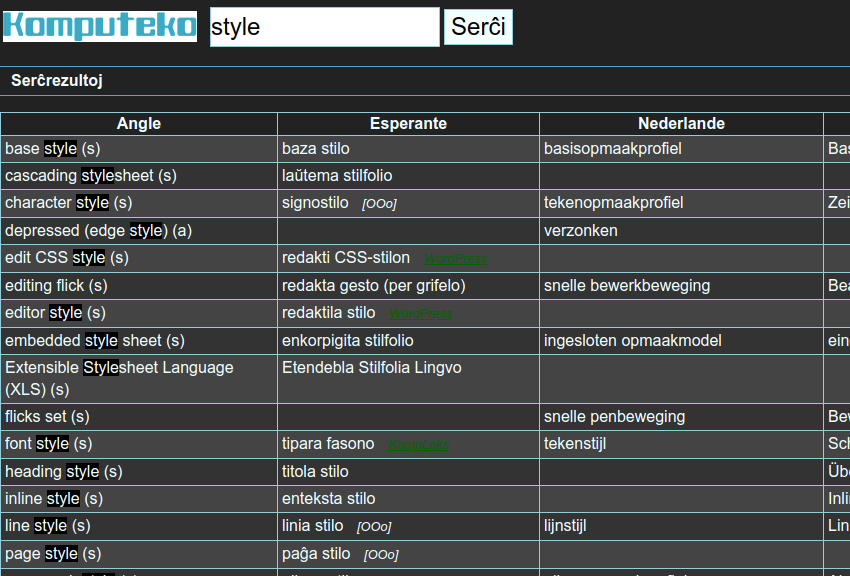Click the 'signostilo' translation

(x=315, y=203)
